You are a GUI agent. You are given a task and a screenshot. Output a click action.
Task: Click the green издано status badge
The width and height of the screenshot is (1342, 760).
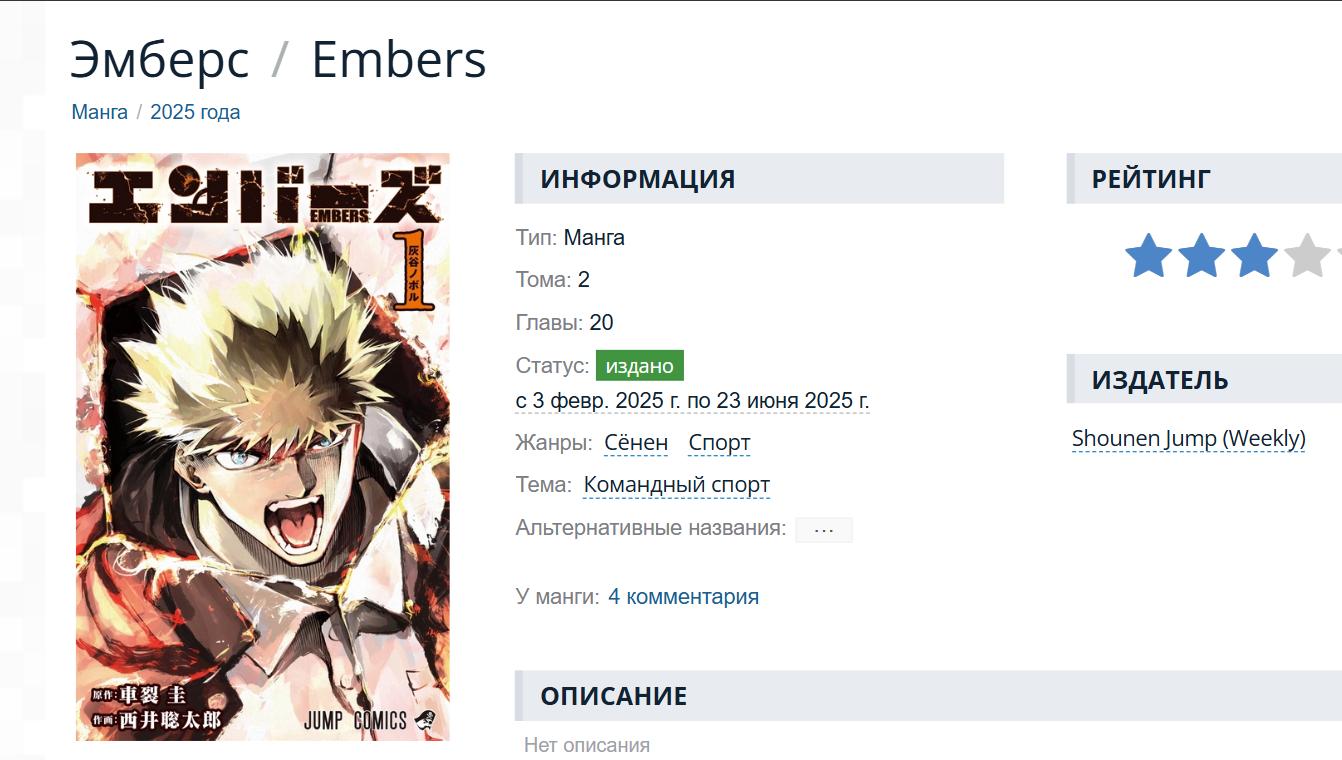pyautogui.click(x=640, y=366)
